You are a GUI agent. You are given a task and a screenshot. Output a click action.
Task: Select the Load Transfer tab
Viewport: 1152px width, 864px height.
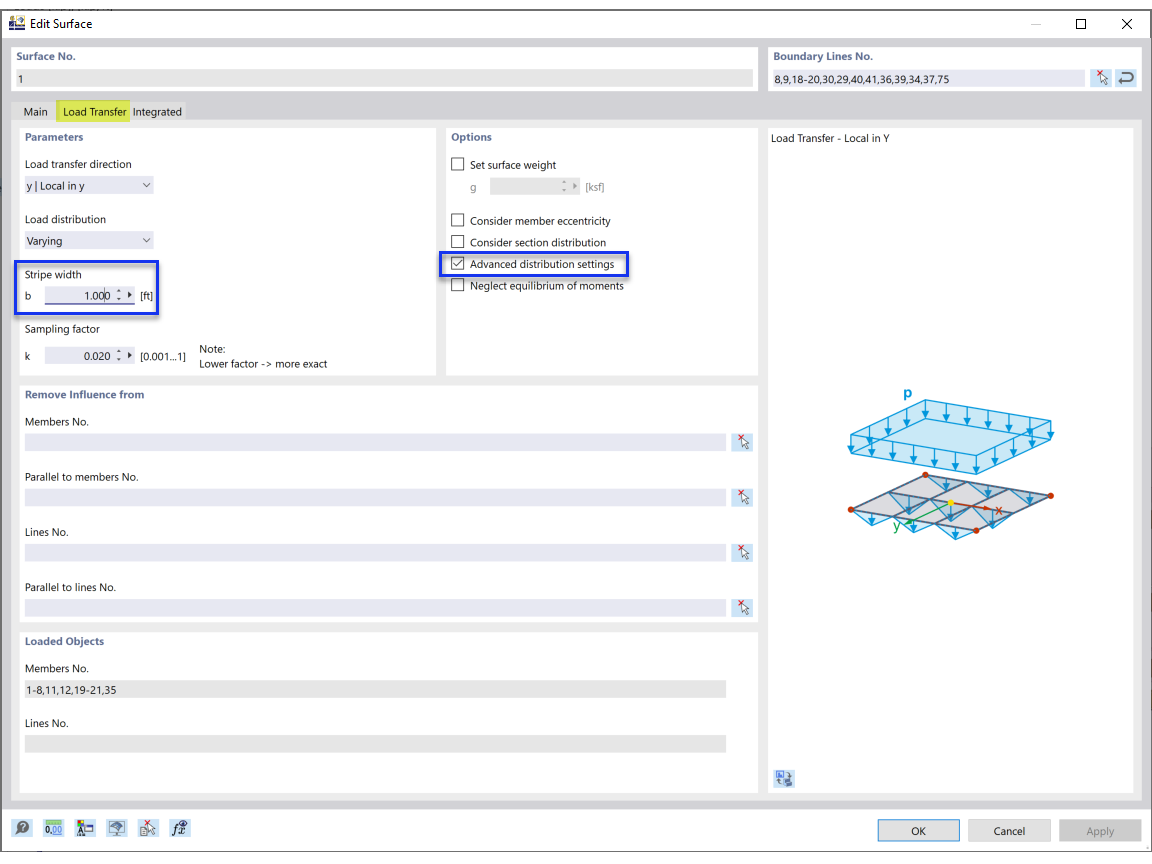point(94,112)
